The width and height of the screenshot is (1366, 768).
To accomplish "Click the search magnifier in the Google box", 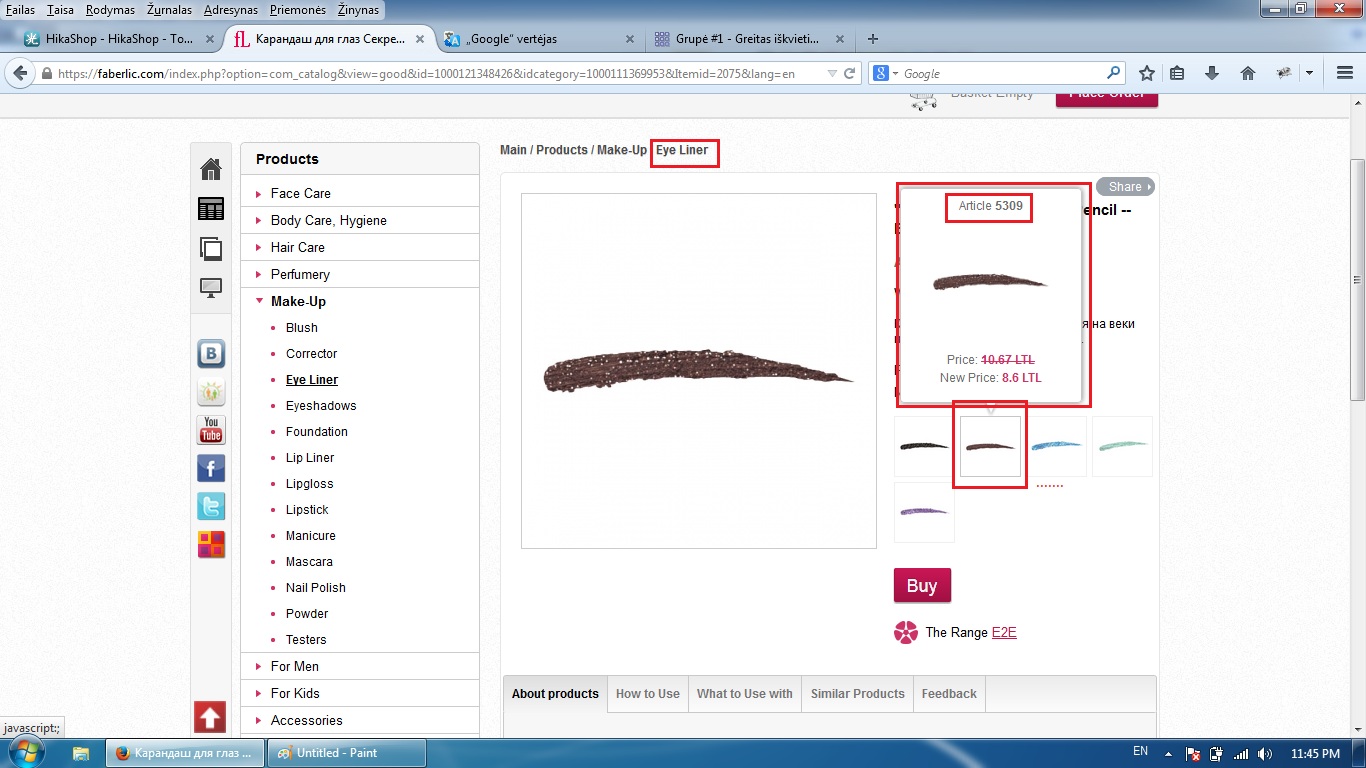I will pyautogui.click(x=1113, y=73).
